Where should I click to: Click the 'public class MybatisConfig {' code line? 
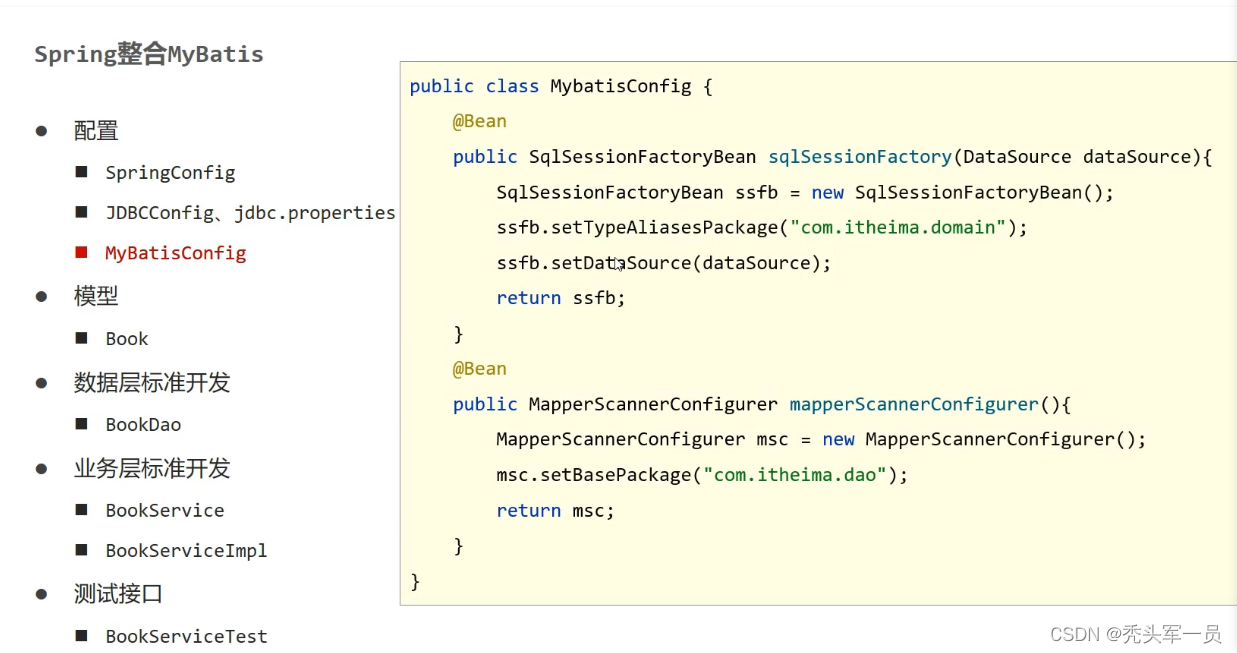[x=561, y=86]
